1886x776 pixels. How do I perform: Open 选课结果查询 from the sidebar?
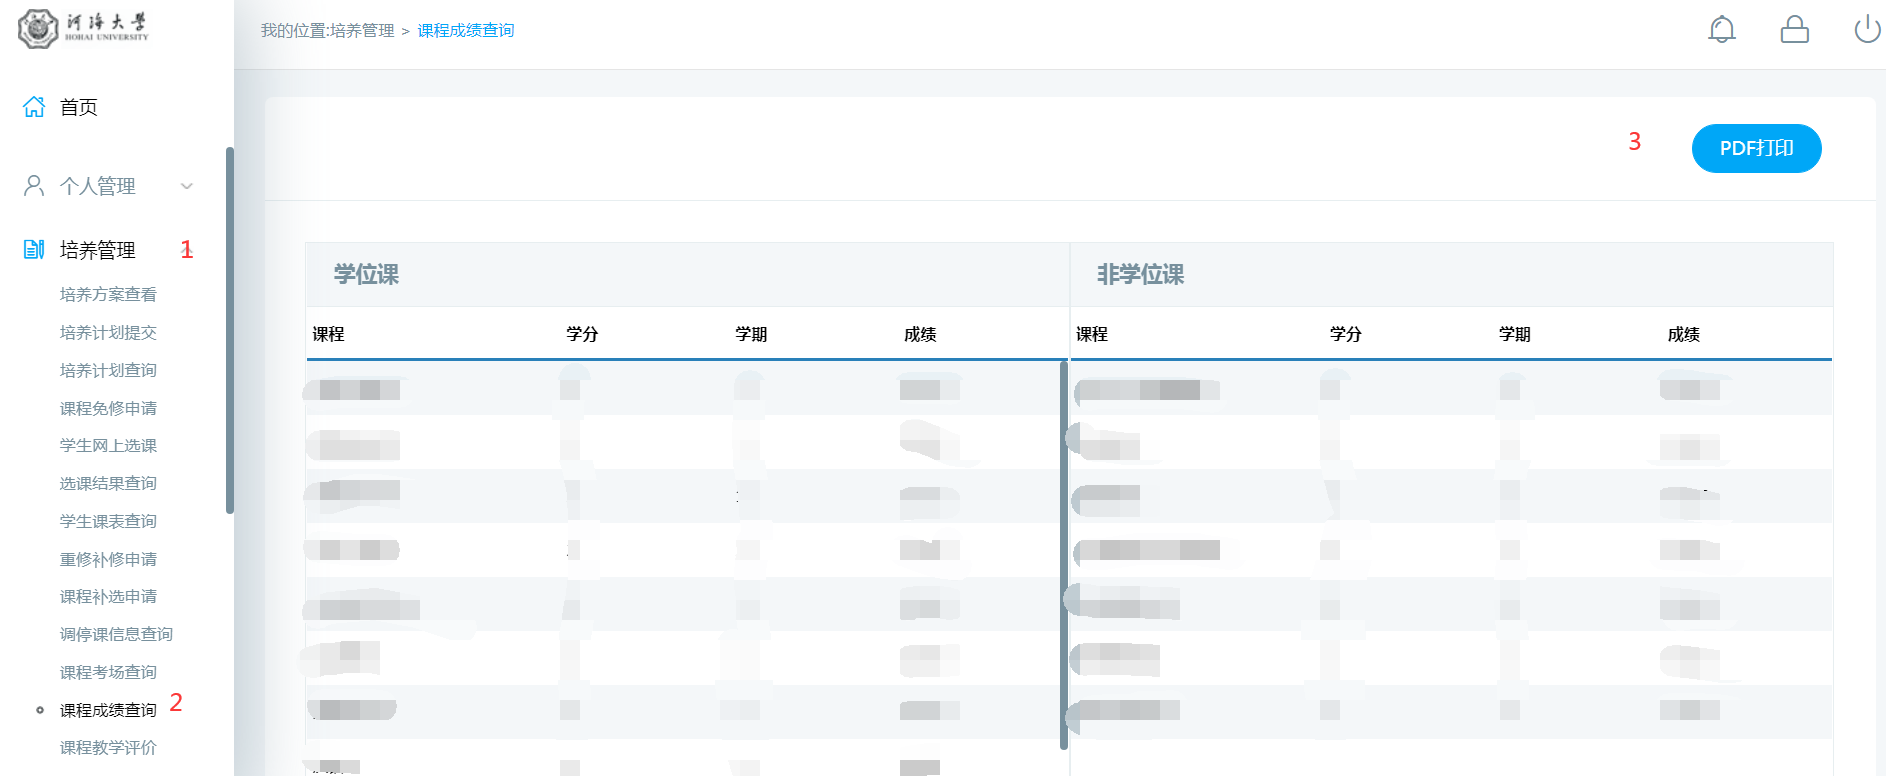[108, 483]
